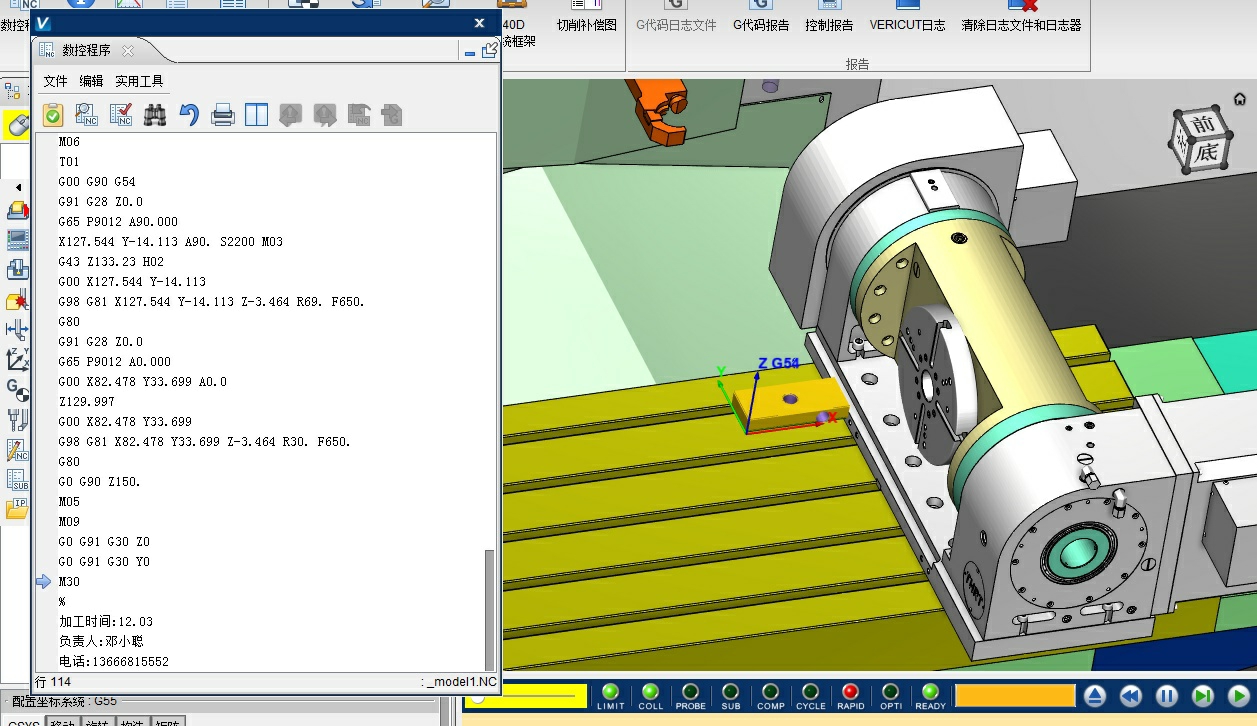1257x726 pixels.
Task: Open the VERICUT日志 ribbon button
Action: (x=907, y=18)
